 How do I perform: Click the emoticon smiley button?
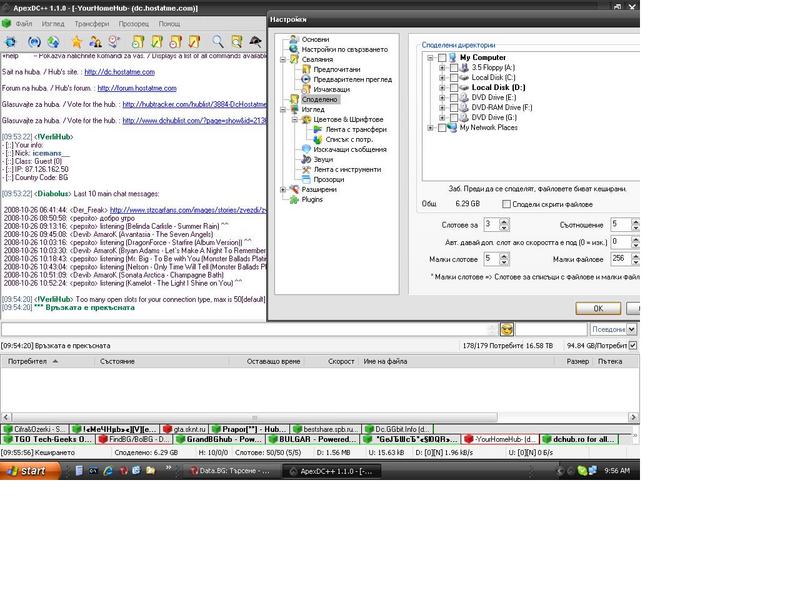[507, 329]
